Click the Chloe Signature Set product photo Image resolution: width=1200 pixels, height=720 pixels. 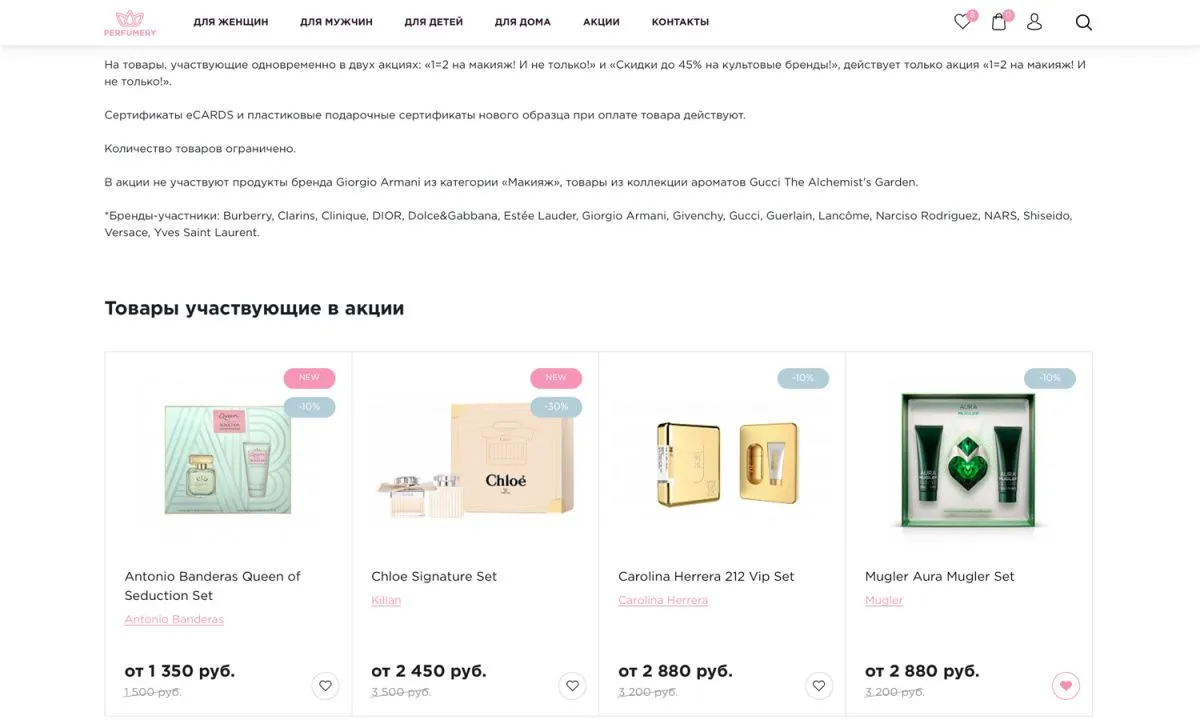475,460
